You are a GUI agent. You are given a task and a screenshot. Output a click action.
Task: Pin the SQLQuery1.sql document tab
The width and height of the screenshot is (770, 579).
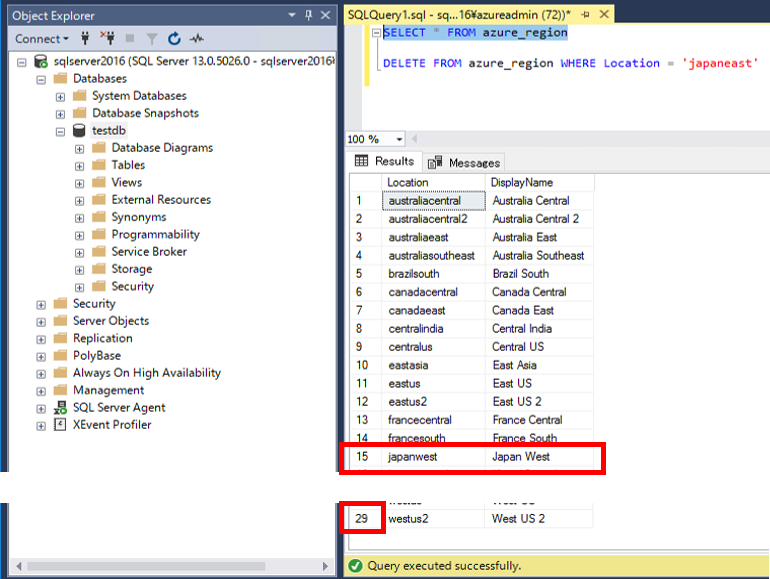(x=585, y=15)
